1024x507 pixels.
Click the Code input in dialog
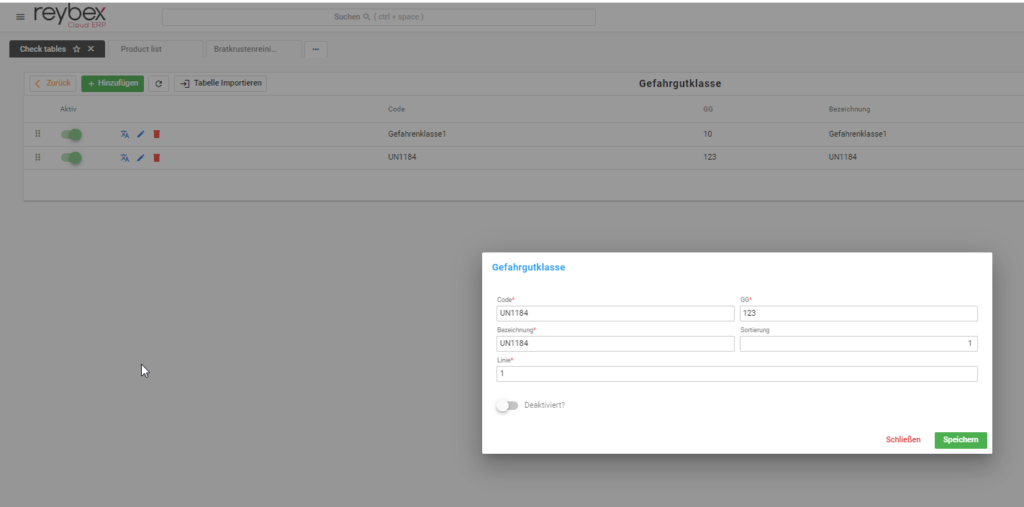coord(615,314)
